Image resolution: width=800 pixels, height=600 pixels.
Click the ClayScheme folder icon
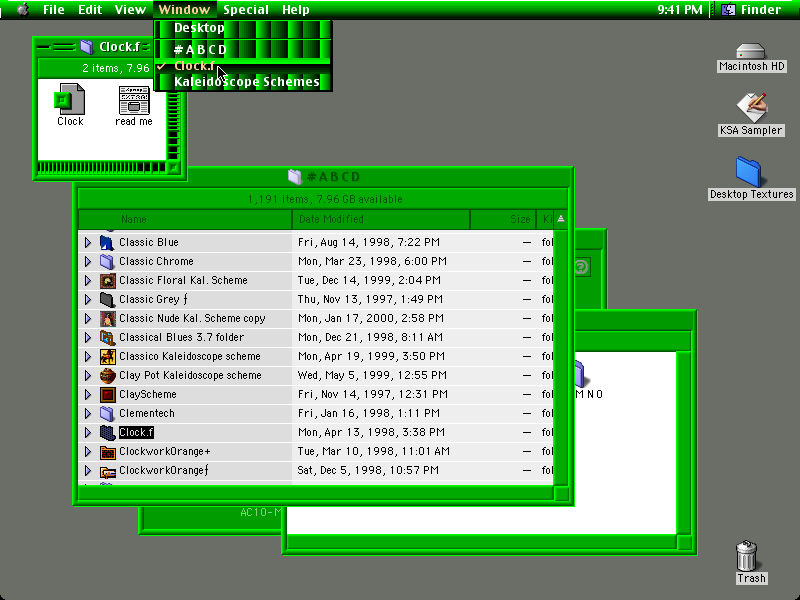click(107, 394)
